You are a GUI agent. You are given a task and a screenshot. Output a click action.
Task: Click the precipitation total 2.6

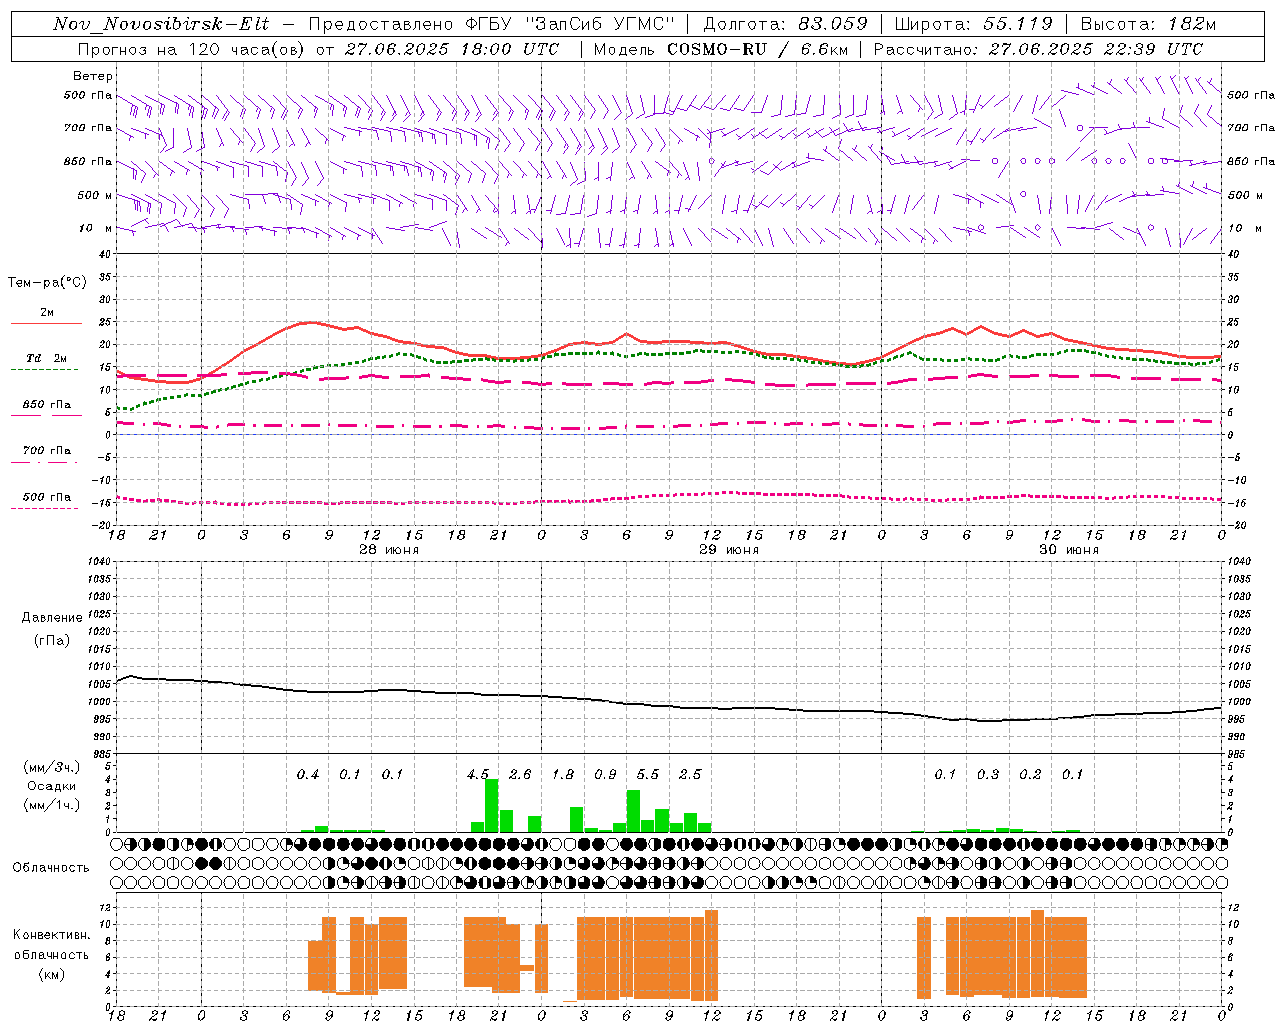[520, 775]
